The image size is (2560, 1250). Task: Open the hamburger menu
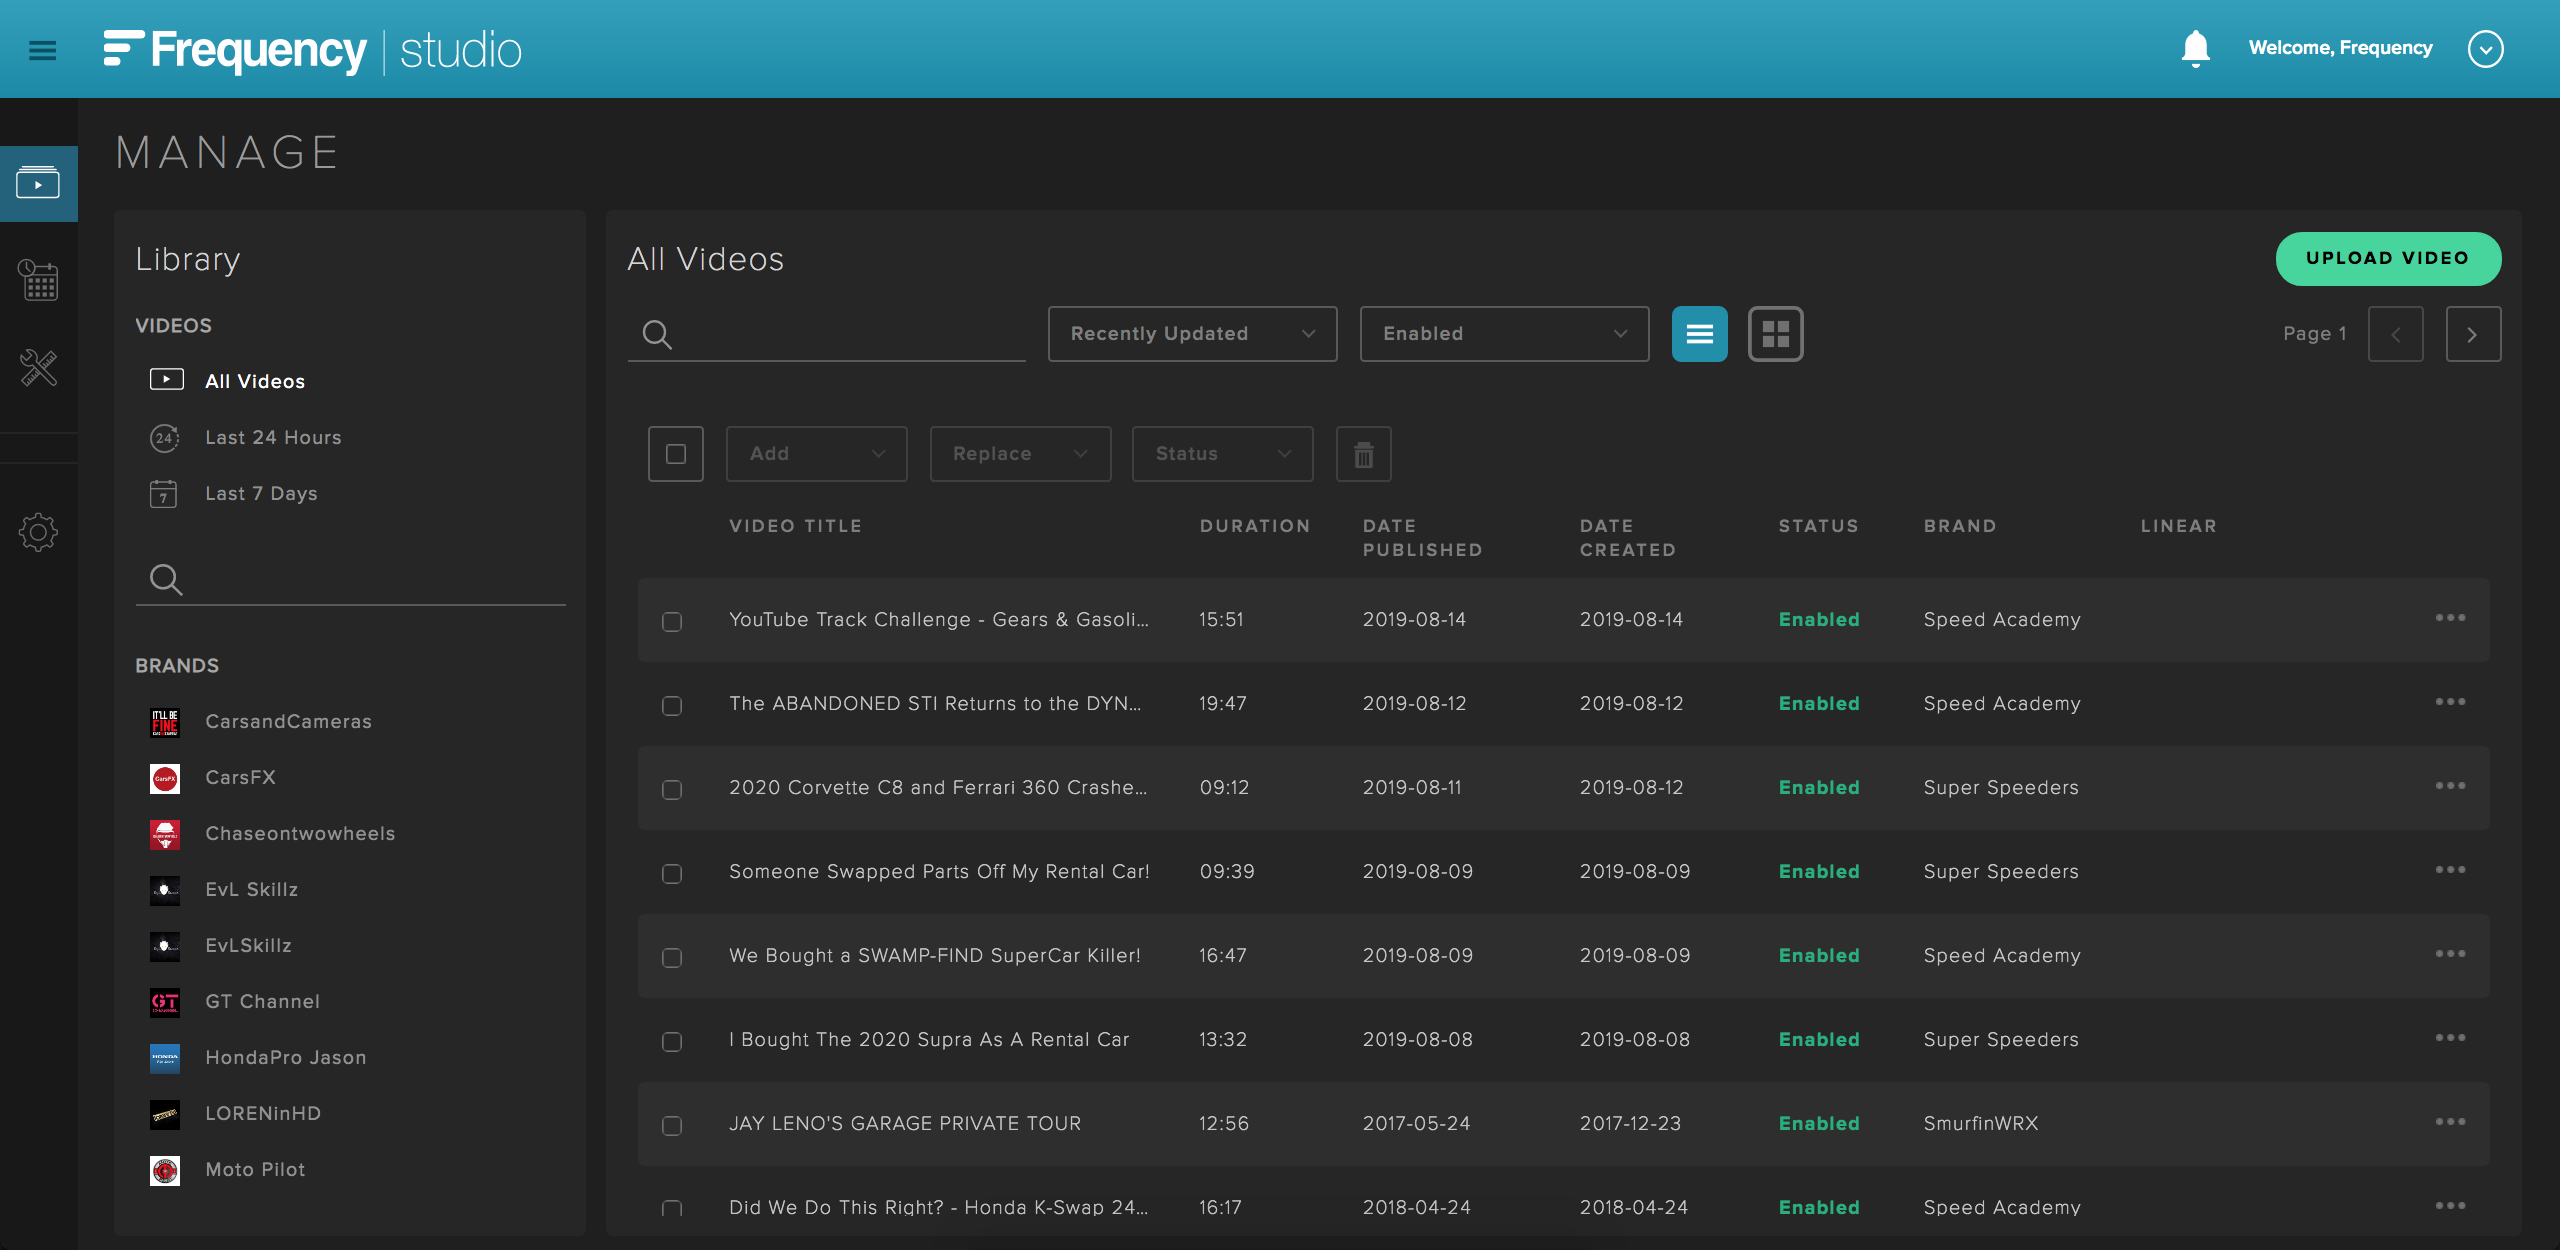42,50
